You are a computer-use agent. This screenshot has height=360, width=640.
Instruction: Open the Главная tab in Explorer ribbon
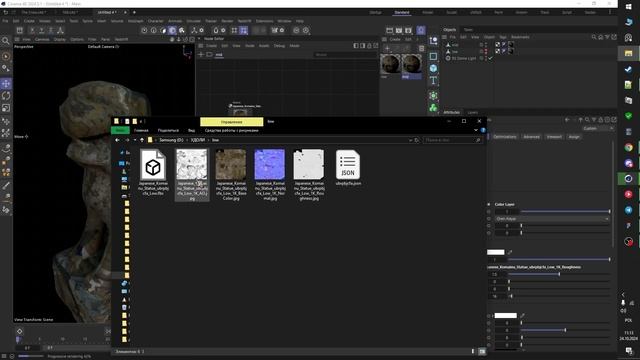click(x=141, y=131)
